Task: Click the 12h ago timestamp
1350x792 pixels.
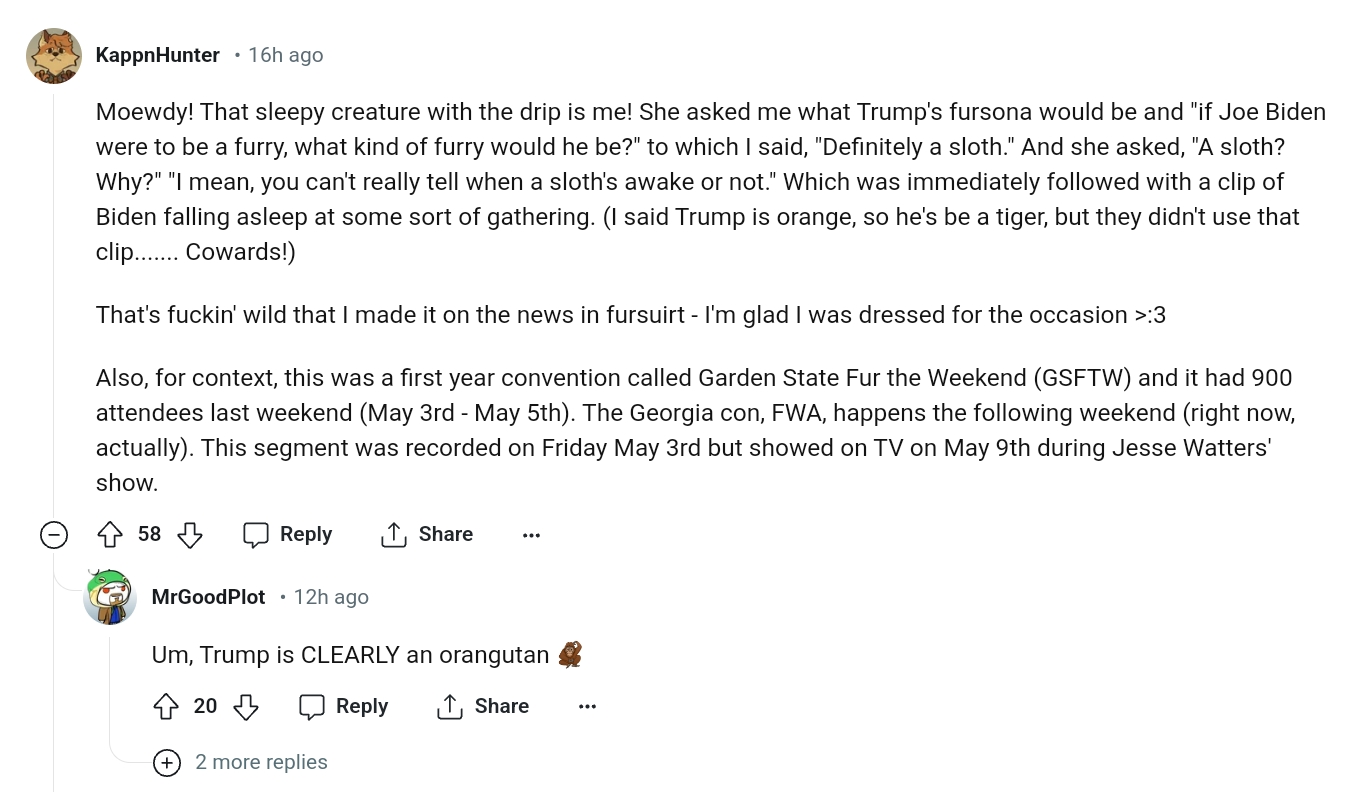Action: tap(331, 597)
